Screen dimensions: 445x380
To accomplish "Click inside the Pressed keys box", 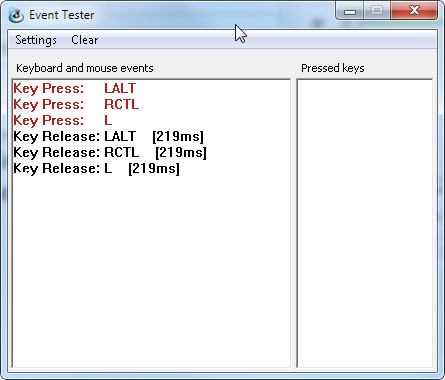I will click(x=365, y=223).
